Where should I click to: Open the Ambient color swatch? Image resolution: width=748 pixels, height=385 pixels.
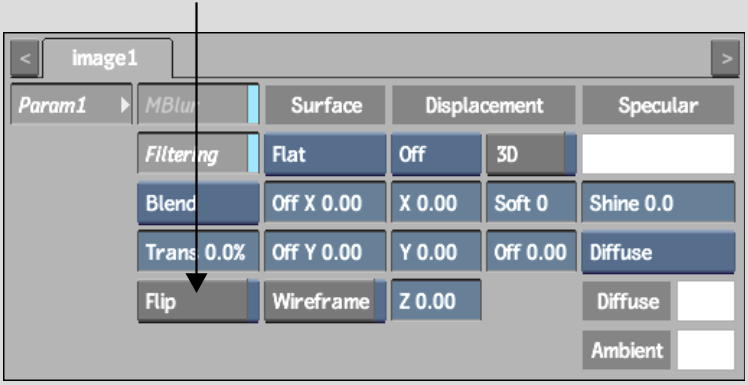(x=706, y=350)
